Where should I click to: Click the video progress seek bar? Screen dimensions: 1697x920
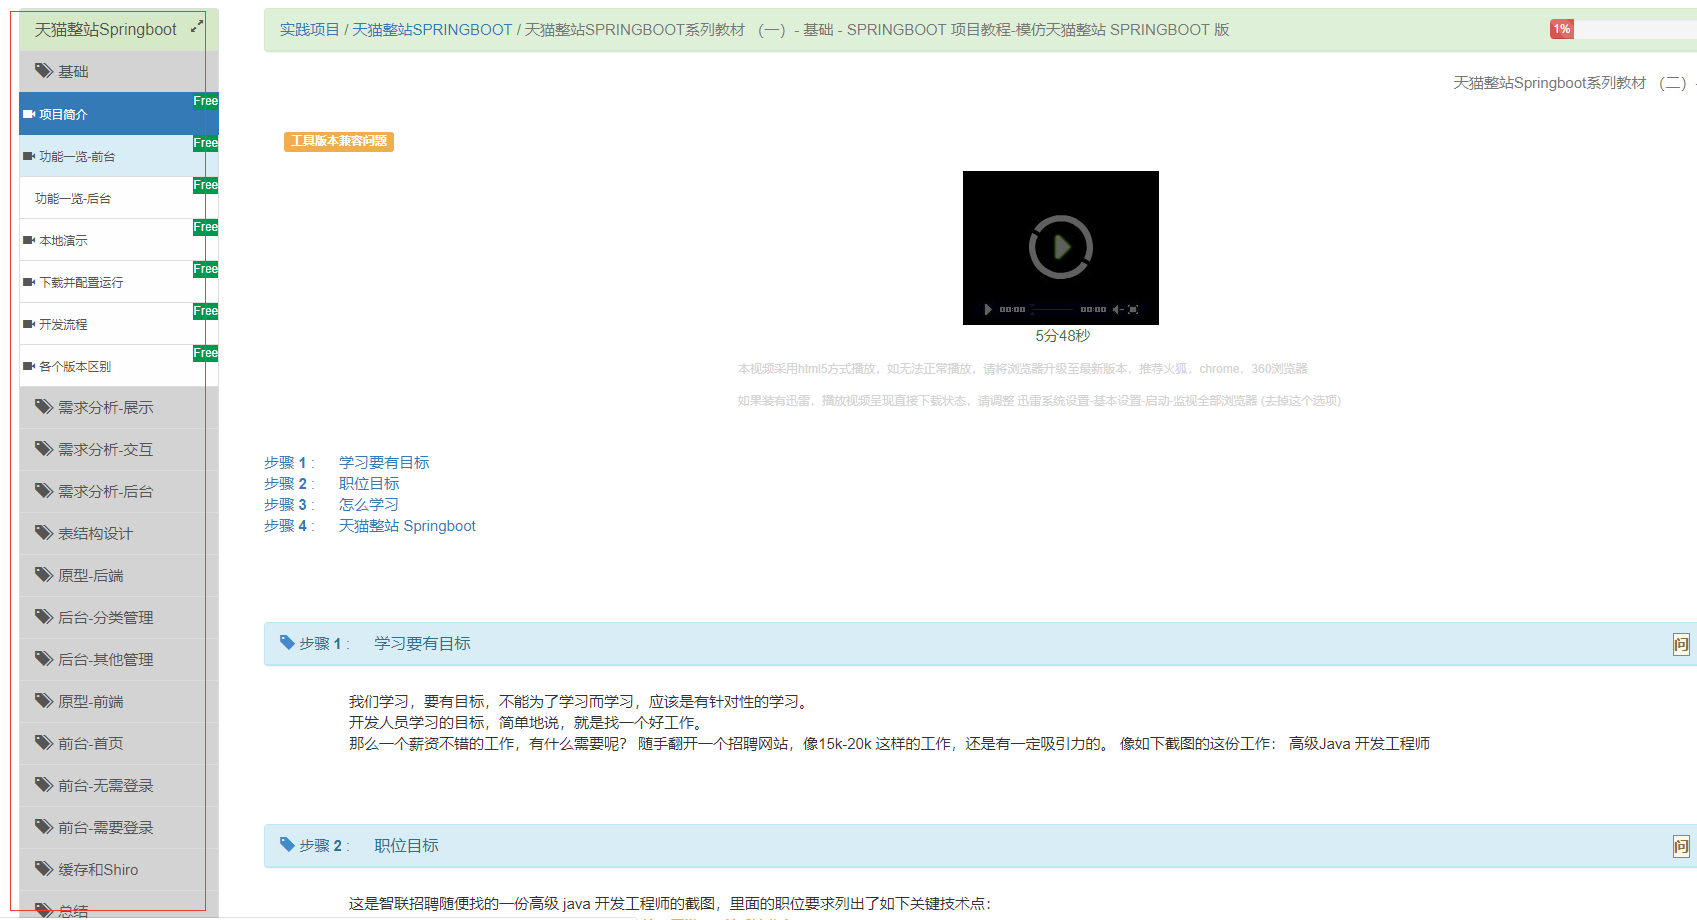[x=1052, y=309]
